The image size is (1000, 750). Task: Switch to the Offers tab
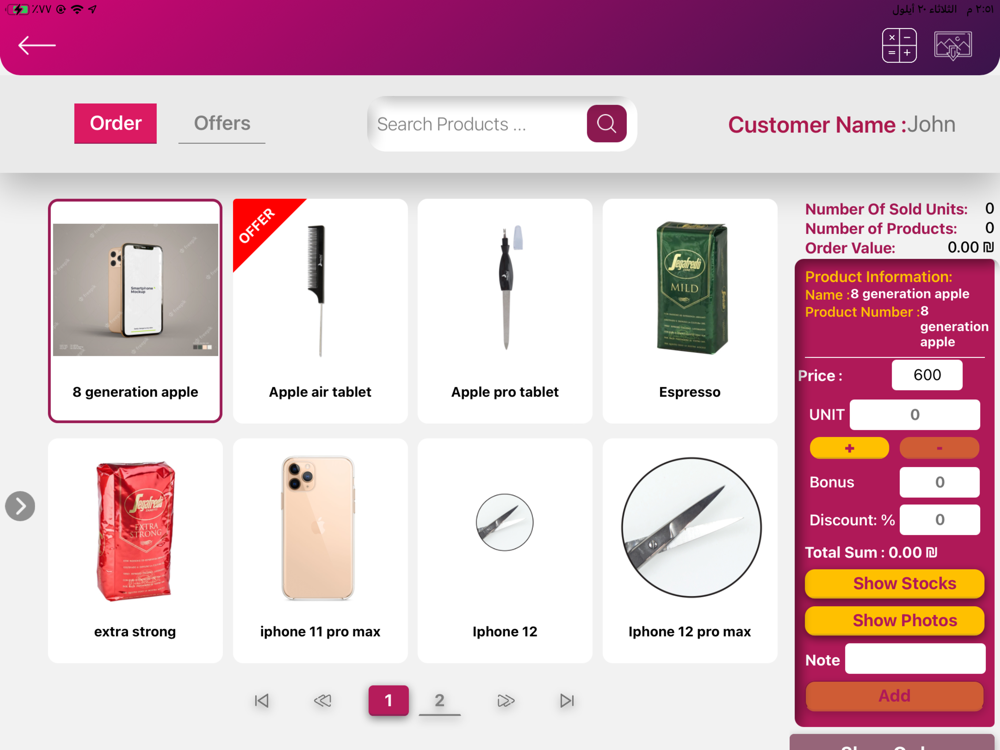222,123
